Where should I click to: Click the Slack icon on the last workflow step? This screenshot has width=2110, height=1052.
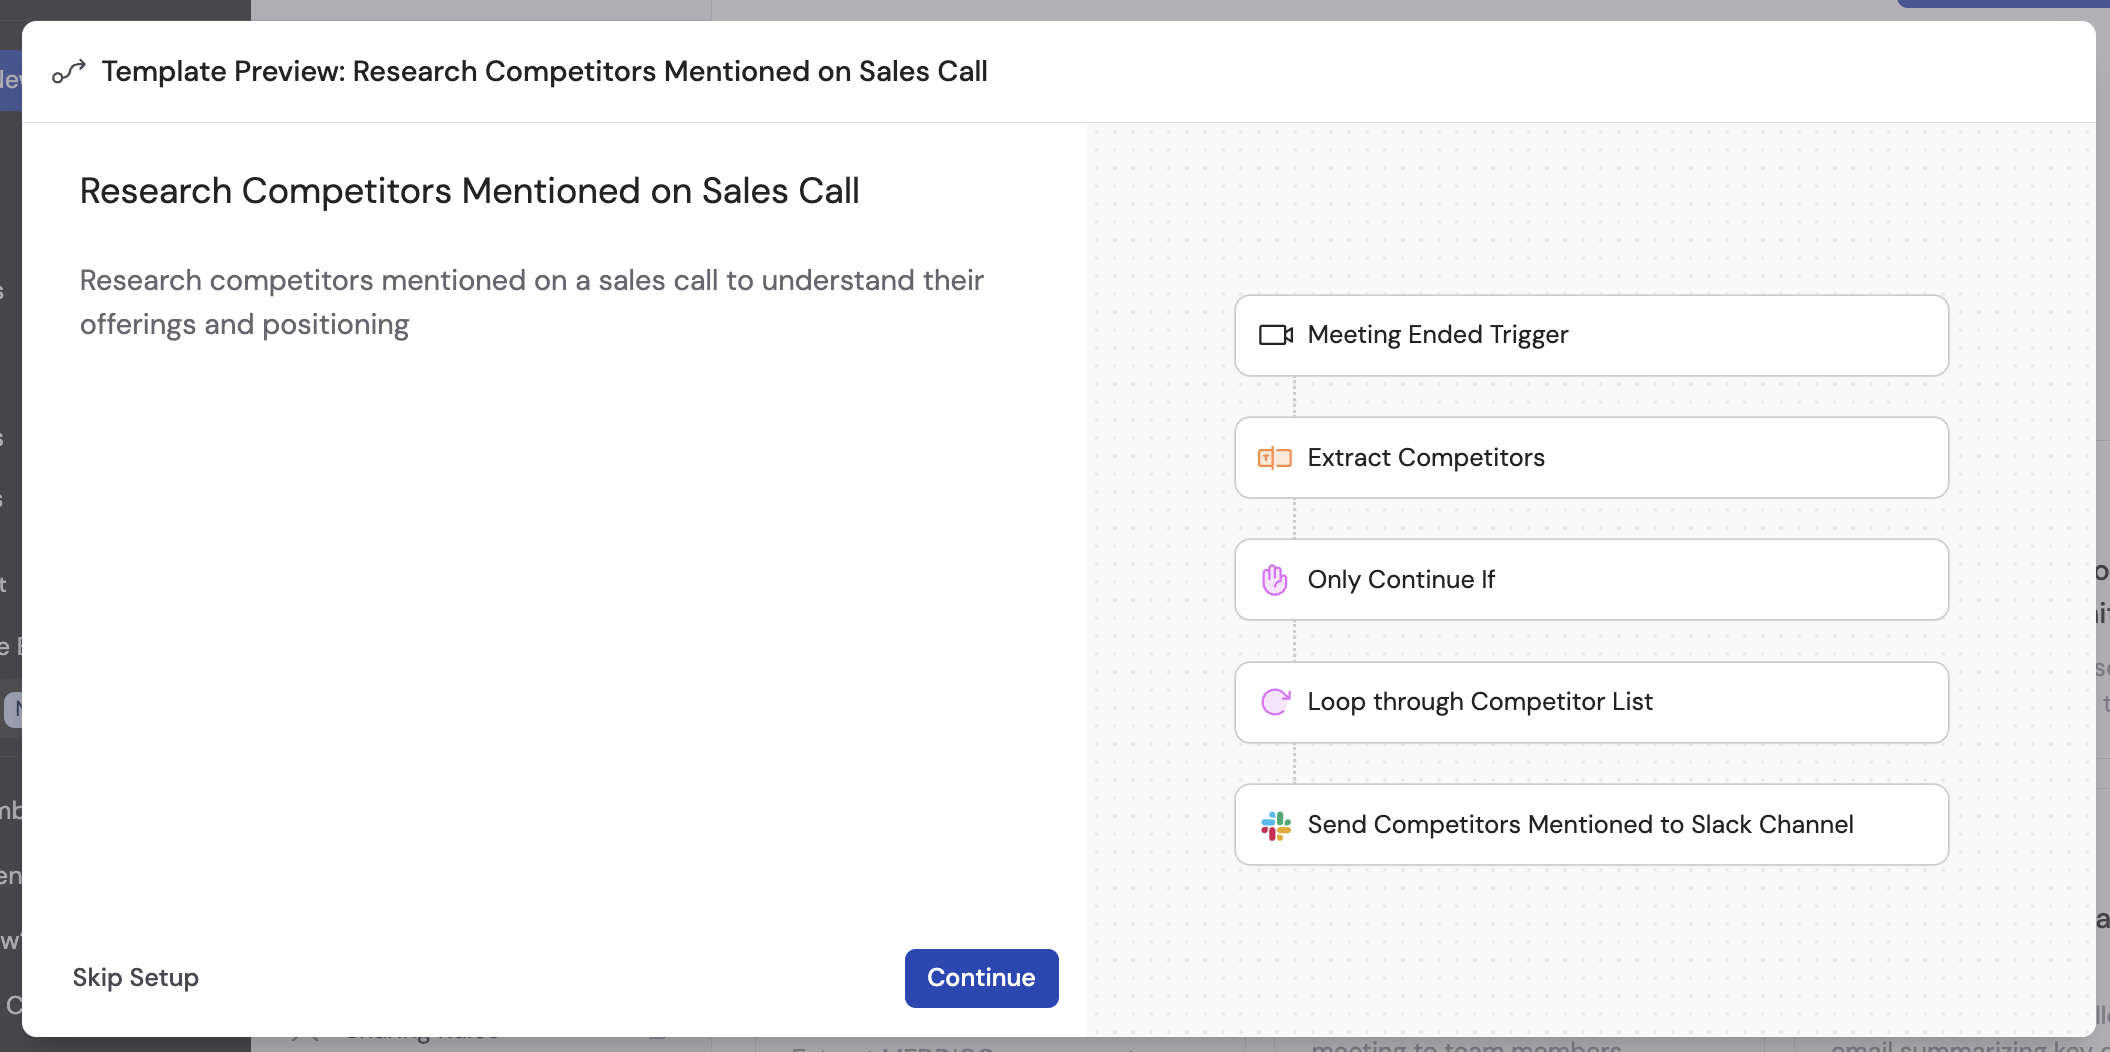[1275, 824]
